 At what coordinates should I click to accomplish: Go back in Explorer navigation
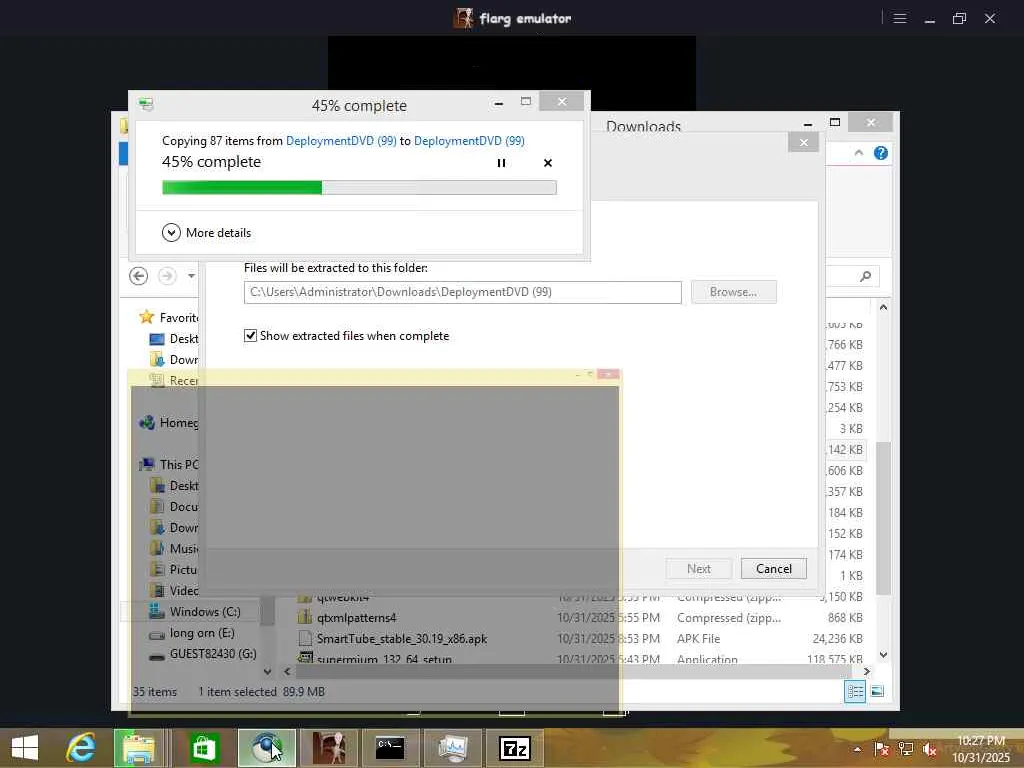[138, 276]
